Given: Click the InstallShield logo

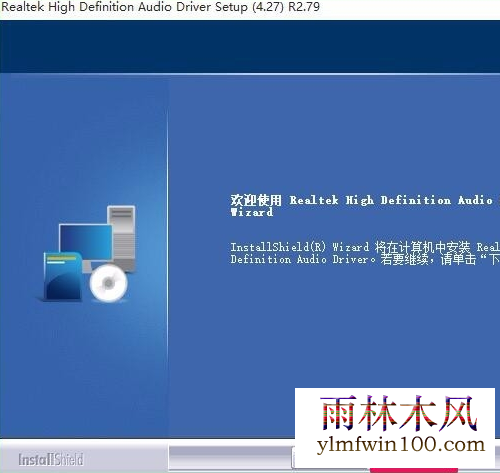Looking at the screenshot, I should (x=51, y=459).
